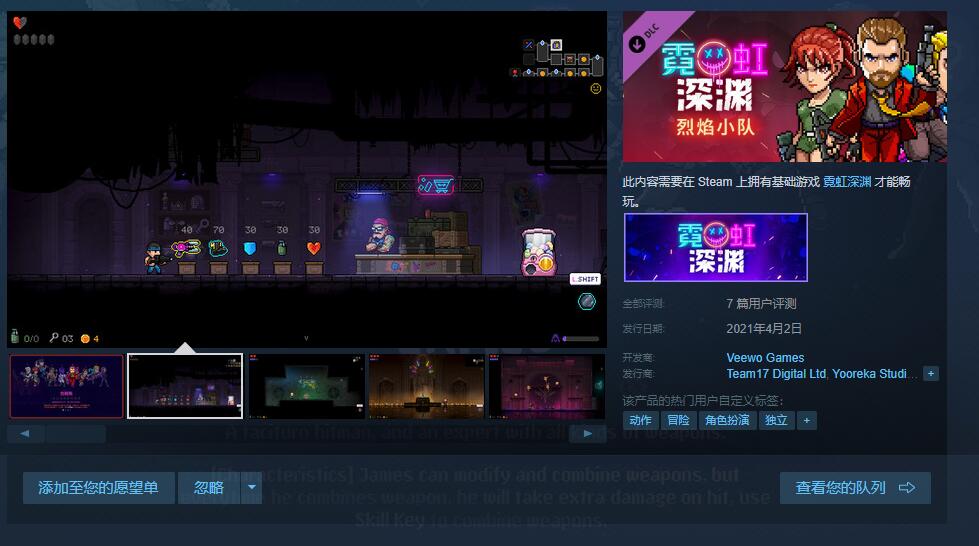Click the left arrow of the thumbnail strip
This screenshot has height=546, width=979.
(25, 434)
